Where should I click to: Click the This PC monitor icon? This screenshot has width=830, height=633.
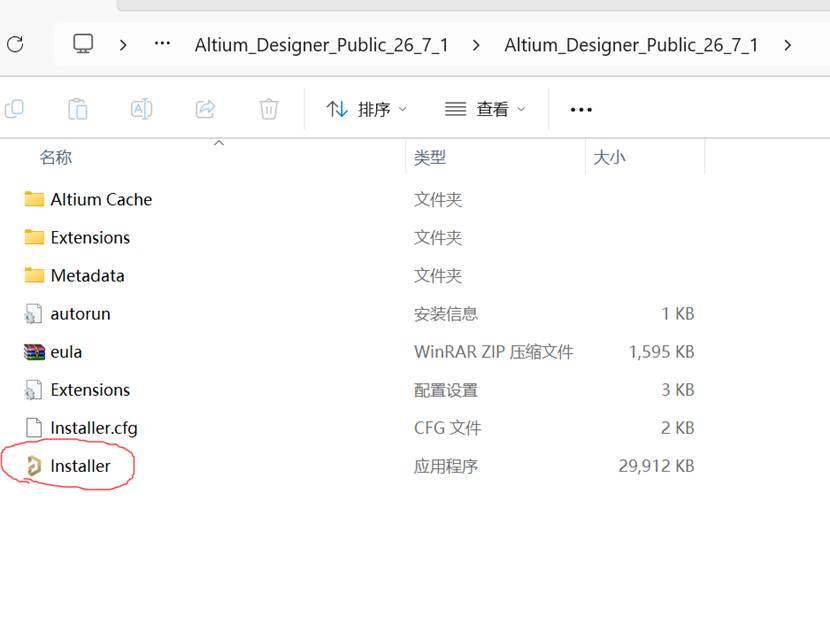[x=83, y=44]
